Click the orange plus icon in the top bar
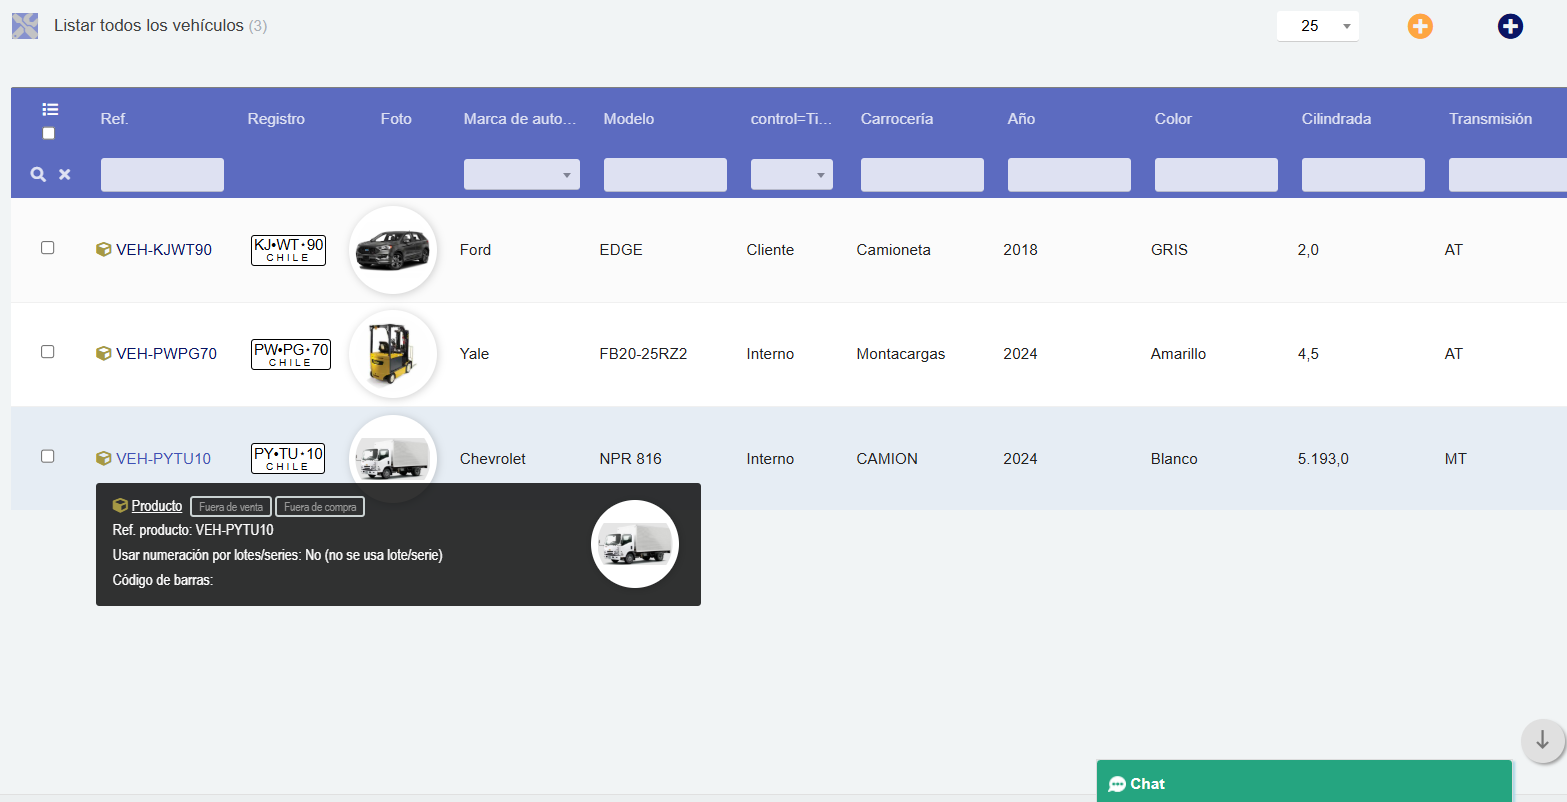The height and width of the screenshot is (802, 1567). pos(1420,26)
